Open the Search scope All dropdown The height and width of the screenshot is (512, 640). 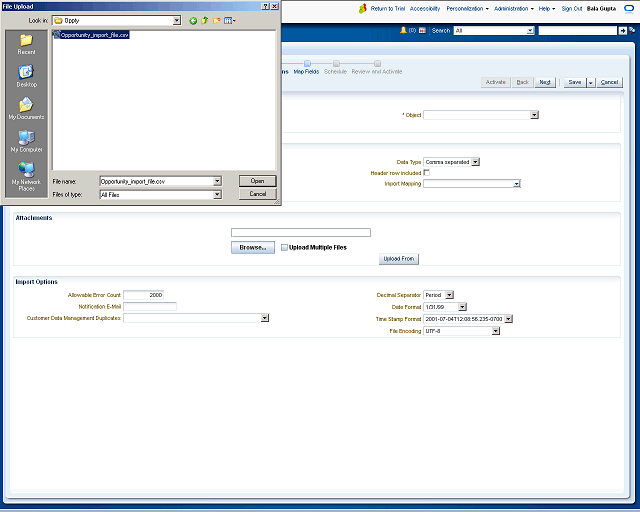pyautogui.click(x=530, y=31)
